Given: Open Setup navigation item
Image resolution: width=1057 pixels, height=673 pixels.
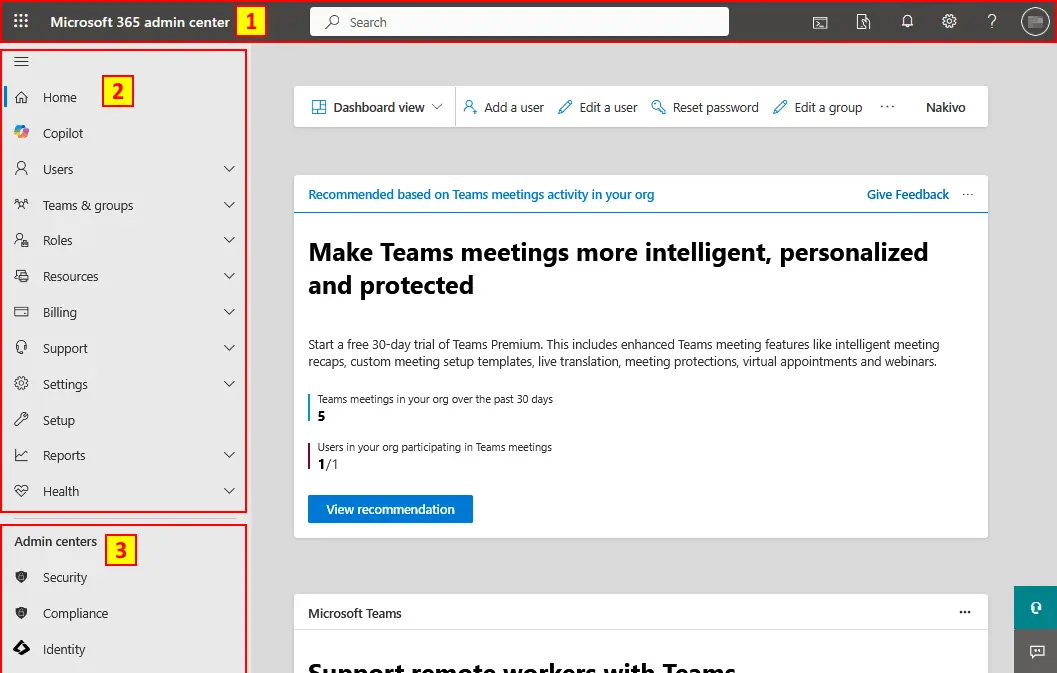Looking at the screenshot, I should 59,420.
